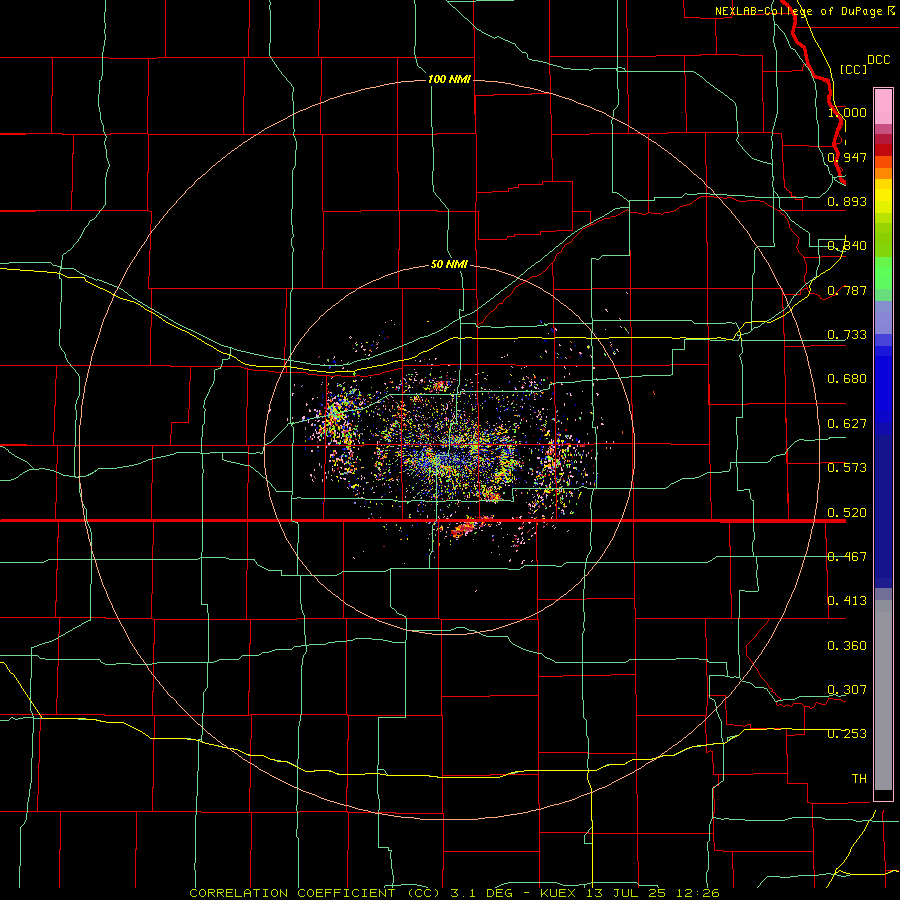This screenshot has width=900, height=900.
Task: Click the 0.307 scale value
Action: click(x=847, y=690)
